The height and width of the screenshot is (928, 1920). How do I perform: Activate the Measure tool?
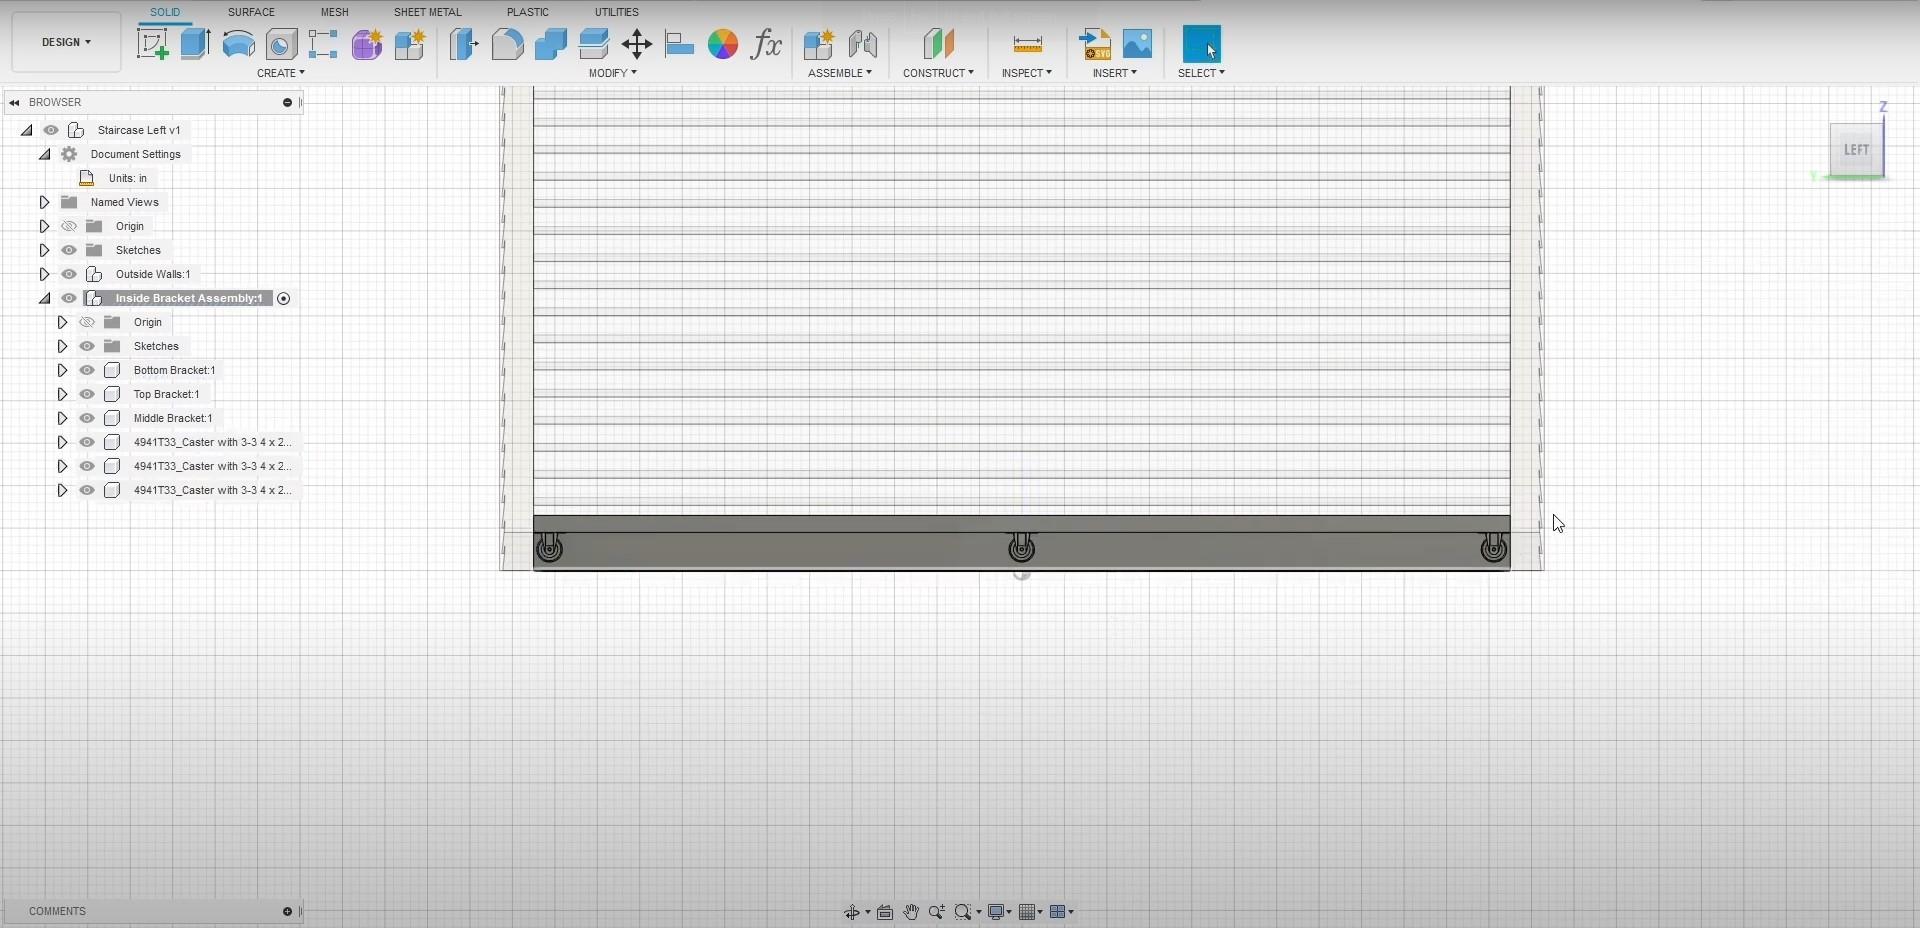1027,44
